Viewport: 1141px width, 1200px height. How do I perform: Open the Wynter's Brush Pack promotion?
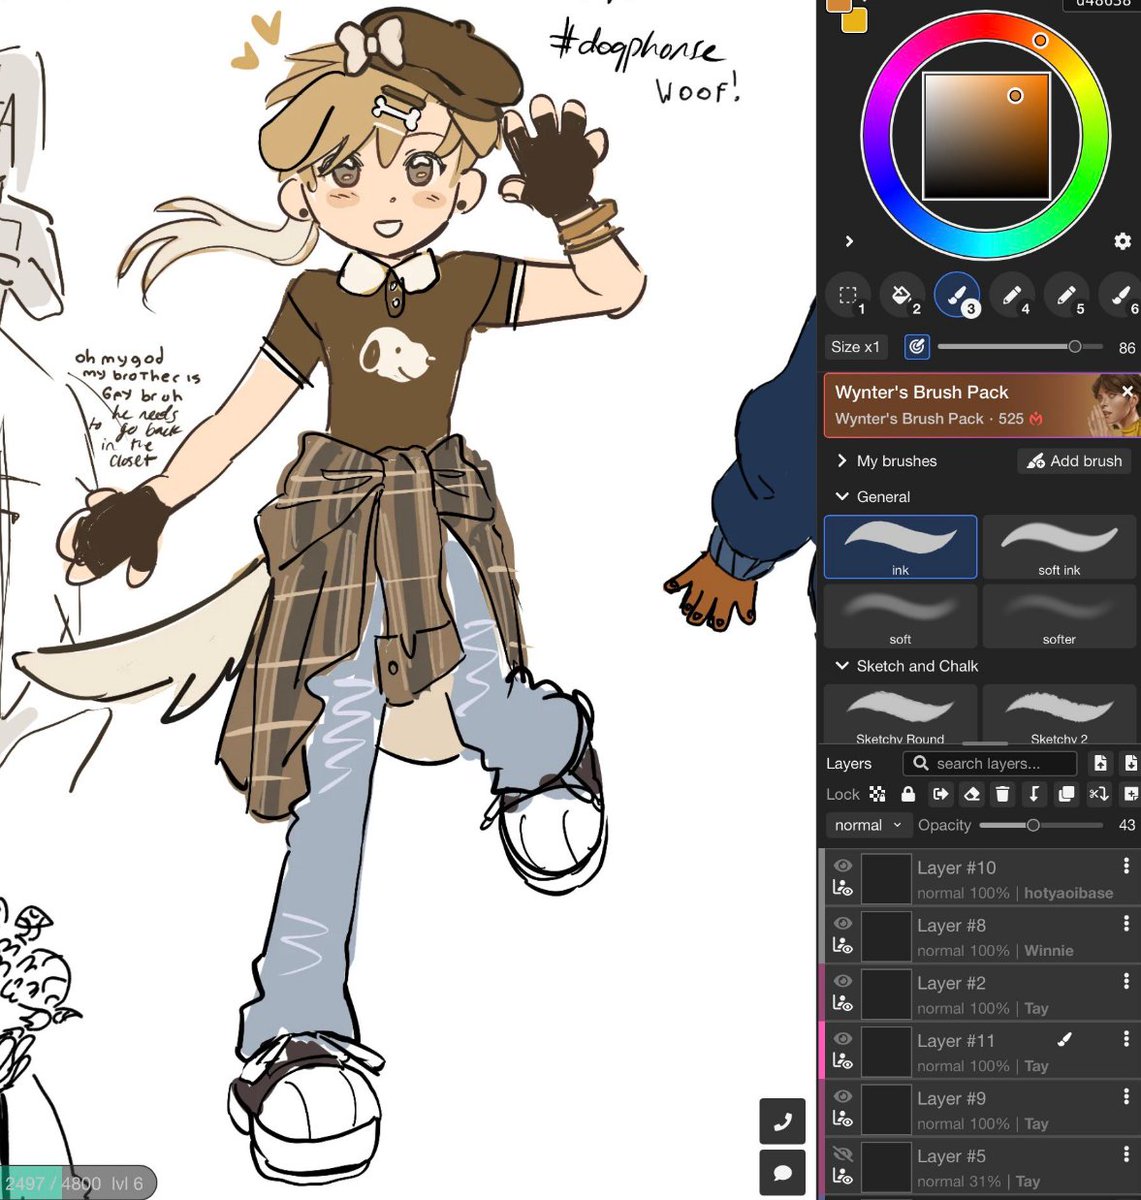(x=980, y=405)
